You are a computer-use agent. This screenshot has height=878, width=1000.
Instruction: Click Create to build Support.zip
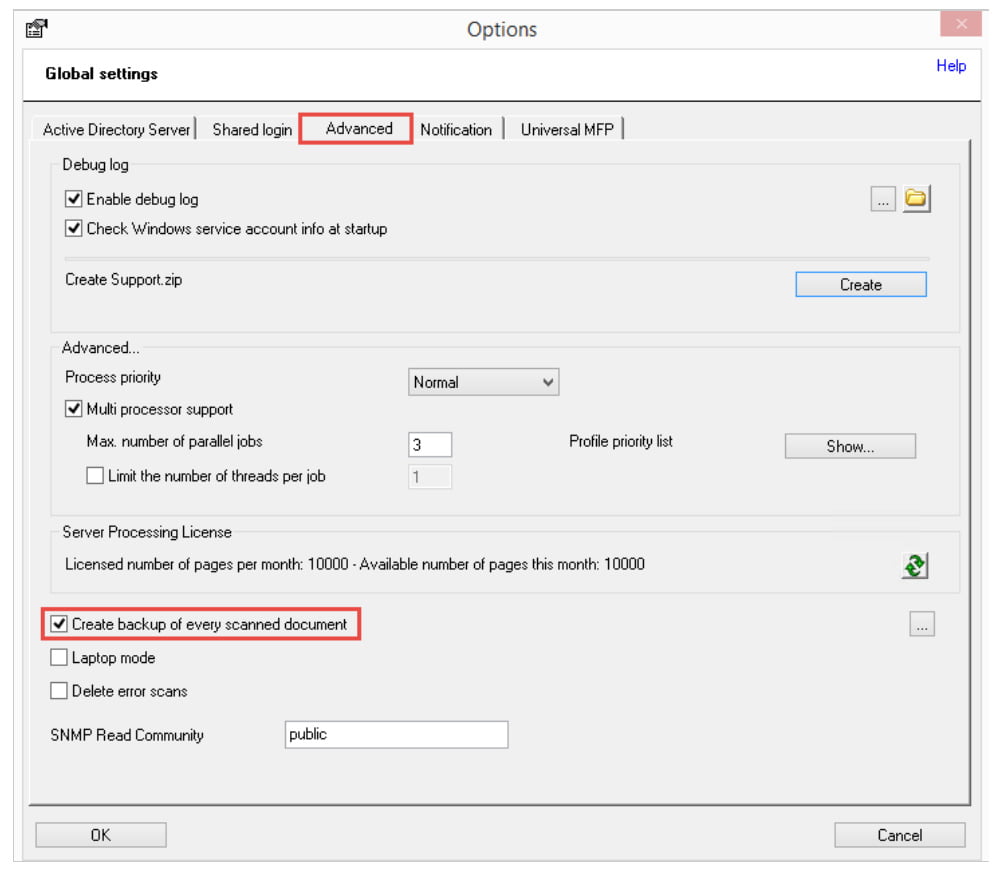pos(860,284)
